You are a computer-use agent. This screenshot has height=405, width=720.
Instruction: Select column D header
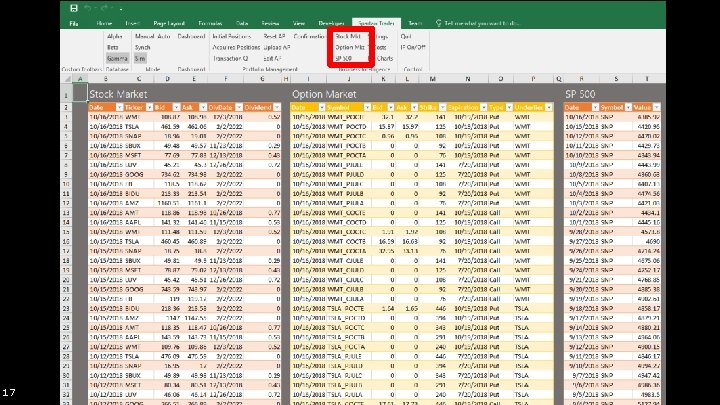coord(167,79)
